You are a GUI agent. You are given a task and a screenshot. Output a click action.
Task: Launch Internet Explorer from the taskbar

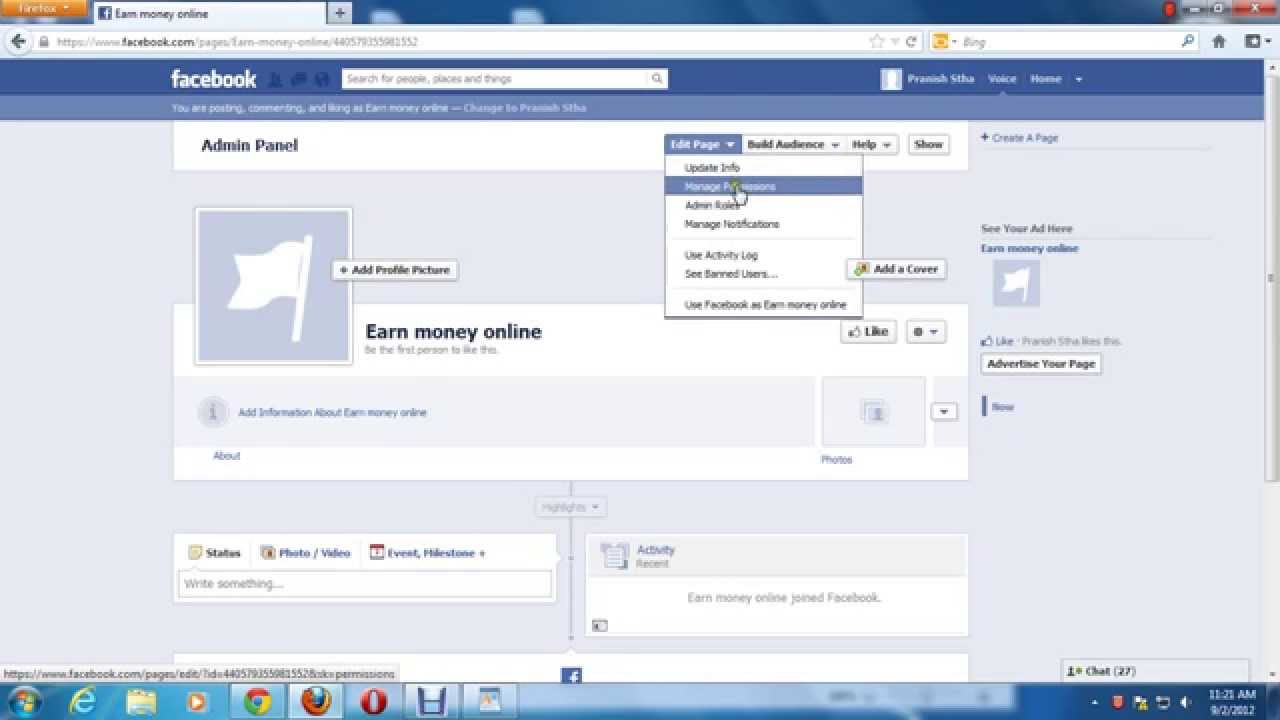[82, 702]
